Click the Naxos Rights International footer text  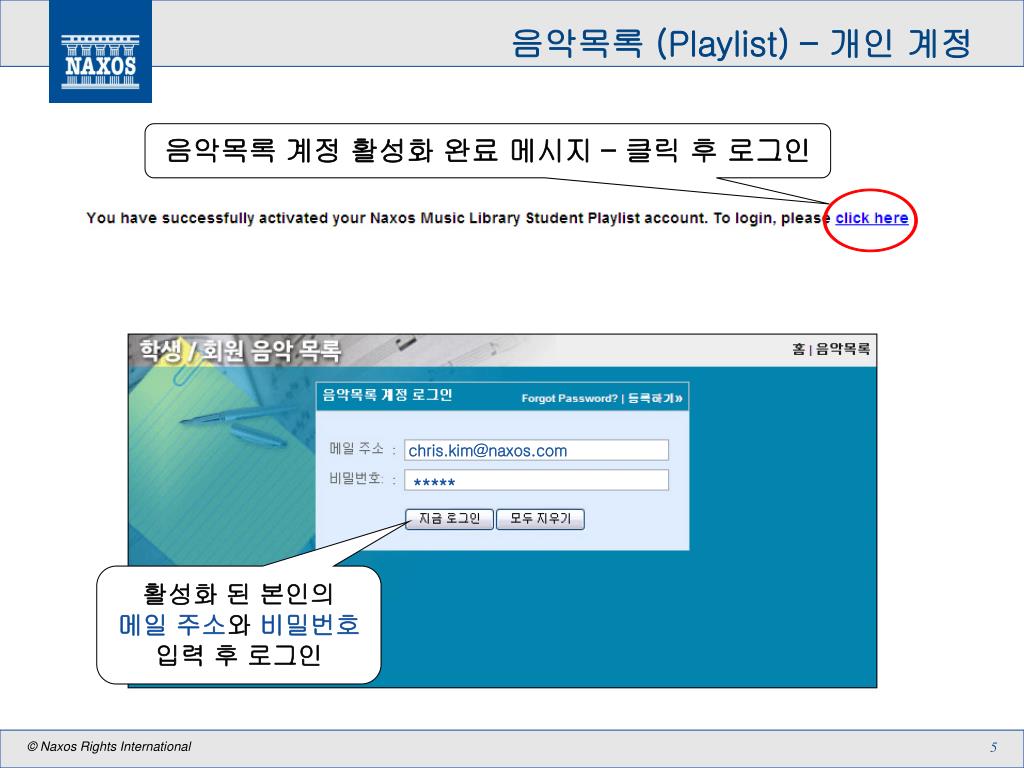point(109,746)
